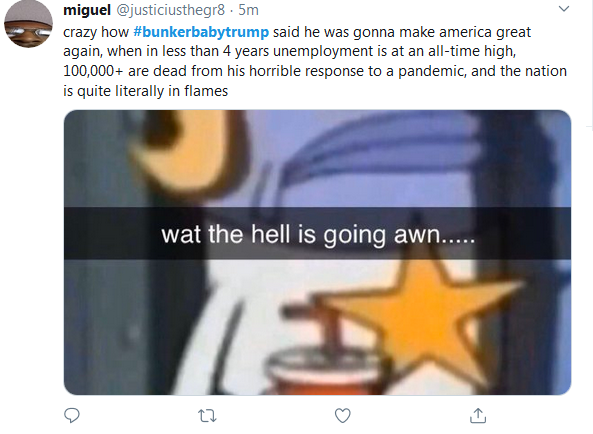Retweet the #bunkerbabytrump post
The width and height of the screenshot is (593, 434).
pos(207,416)
